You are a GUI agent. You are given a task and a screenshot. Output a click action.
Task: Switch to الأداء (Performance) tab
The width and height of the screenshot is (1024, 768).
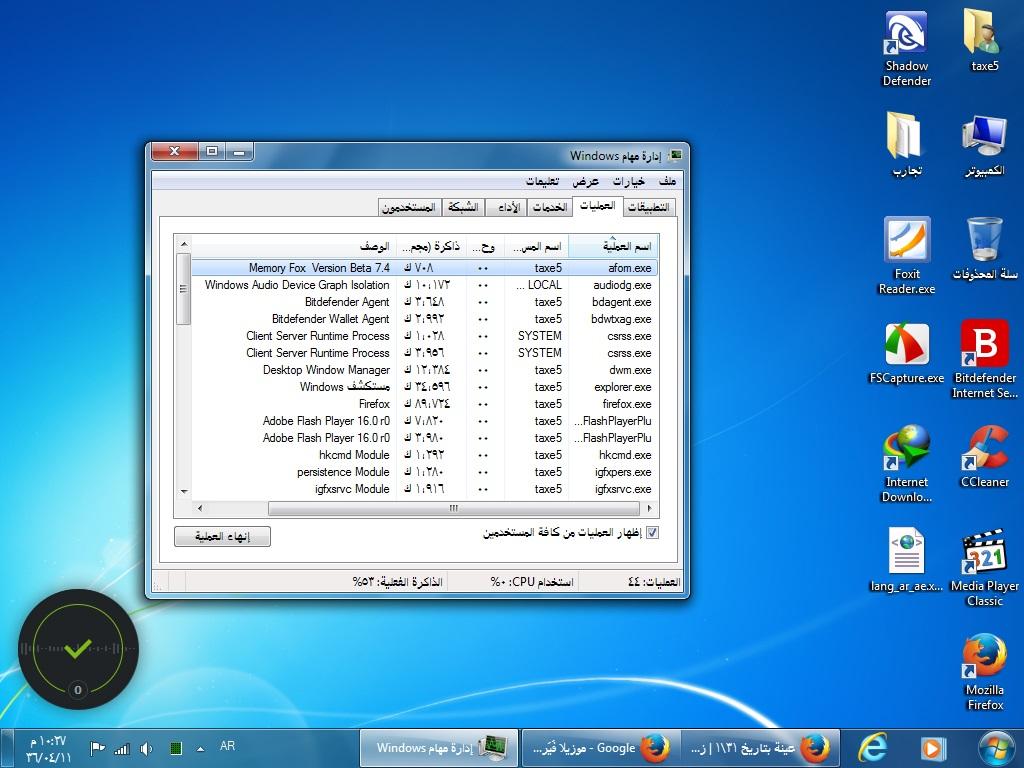[x=507, y=207]
